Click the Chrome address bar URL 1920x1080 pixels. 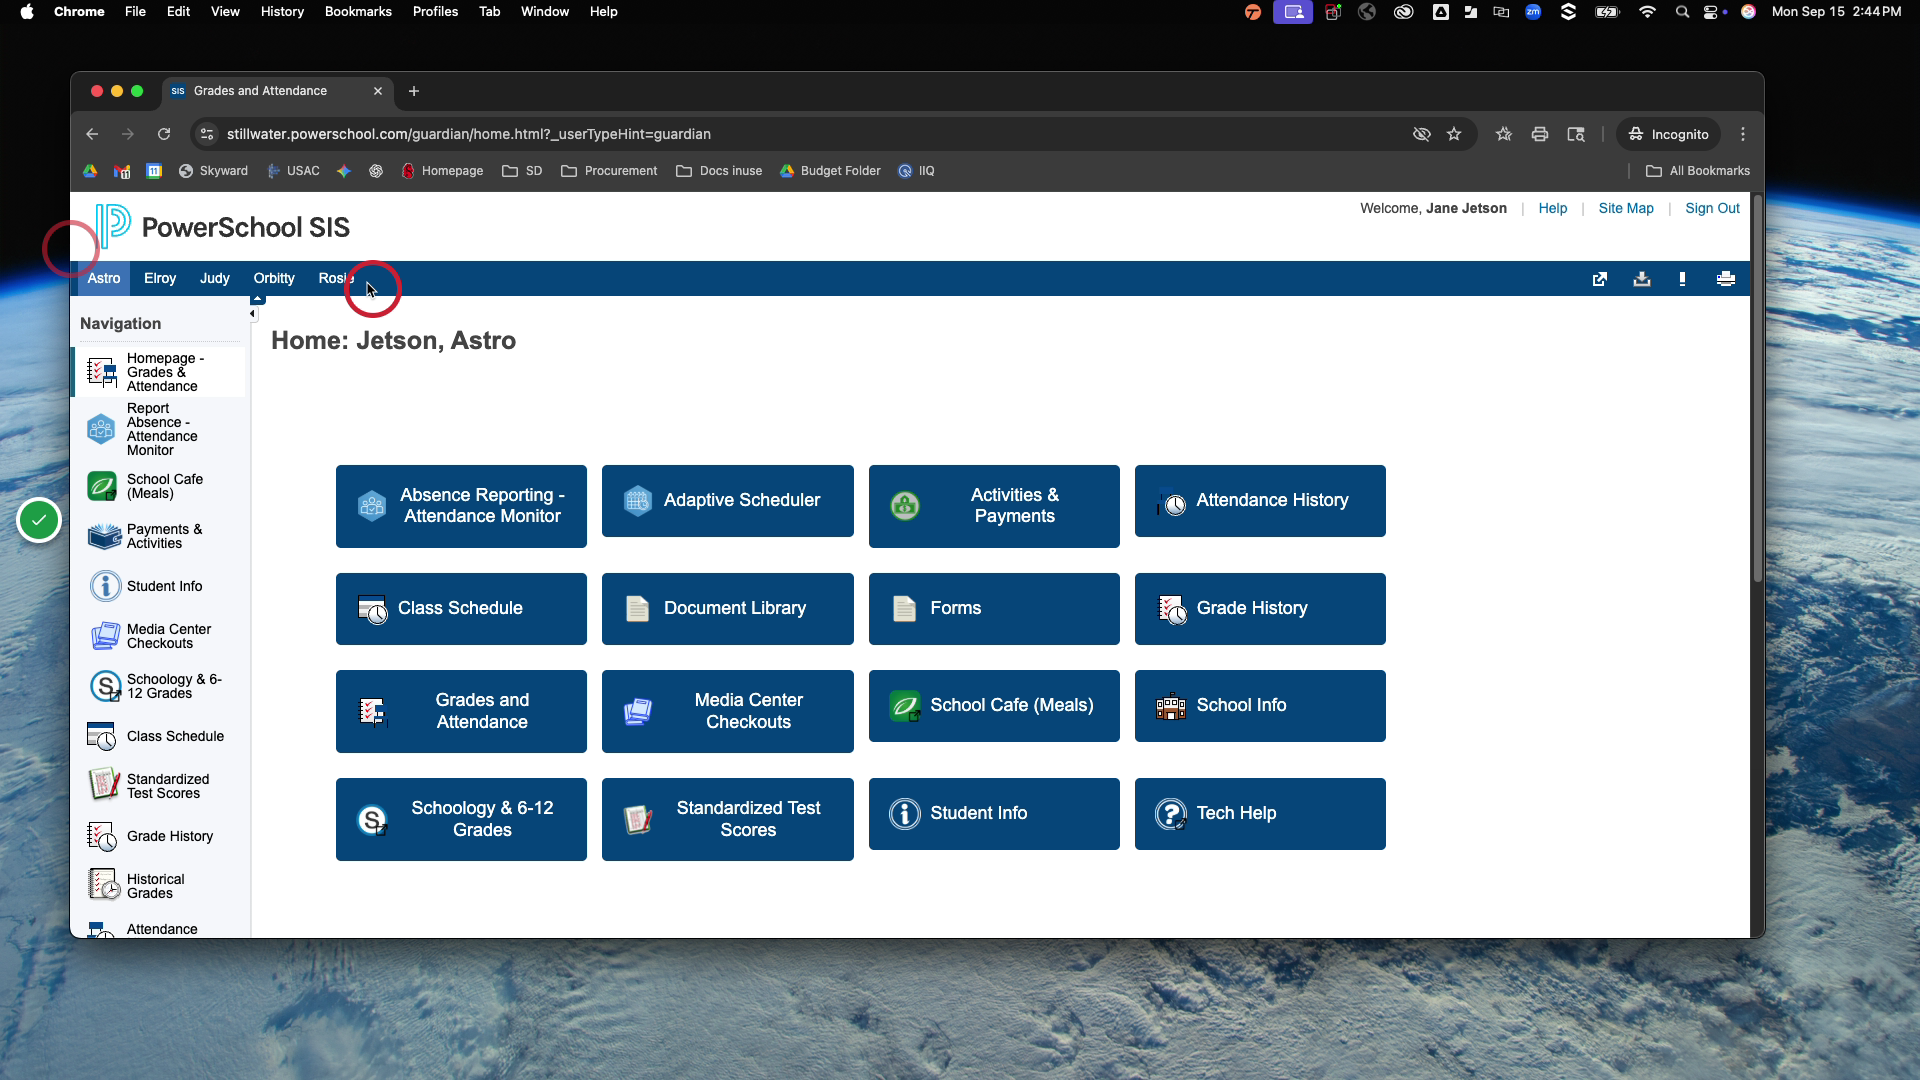[x=468, y=134]
